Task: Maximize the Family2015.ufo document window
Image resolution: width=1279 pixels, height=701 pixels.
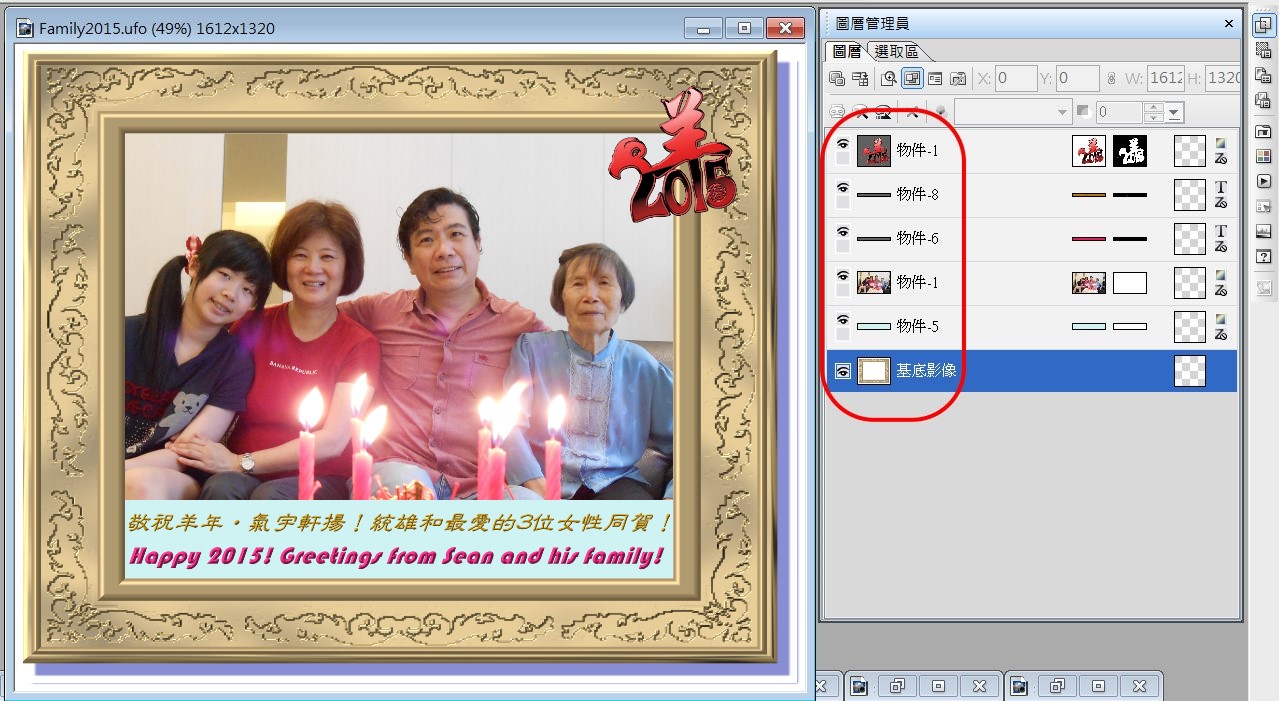Action: pyautogui.click(x=744, y=29)
